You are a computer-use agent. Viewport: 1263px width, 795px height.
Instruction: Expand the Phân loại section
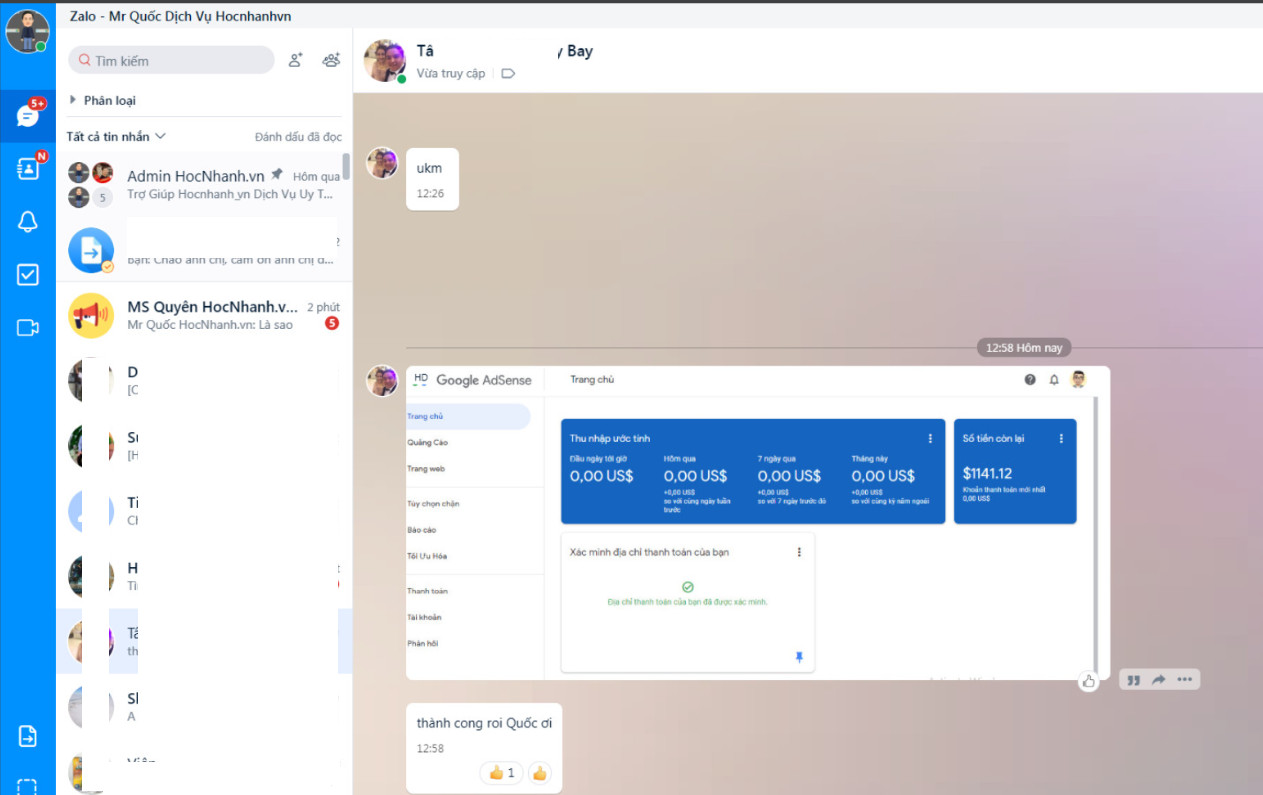[x=102, y=100]
